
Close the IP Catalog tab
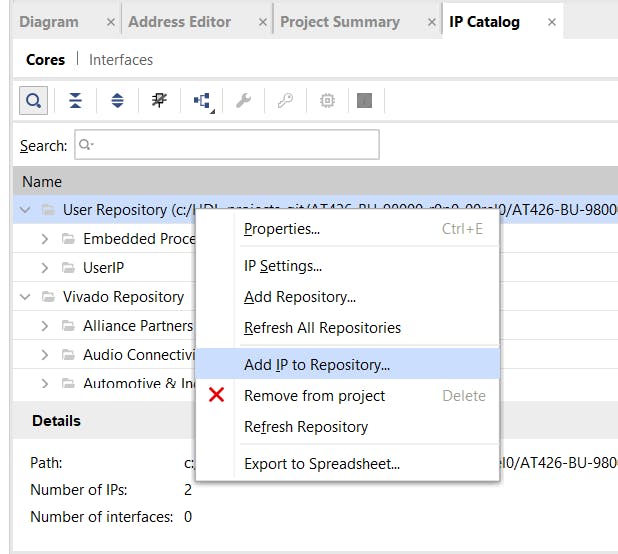[552, 22]
